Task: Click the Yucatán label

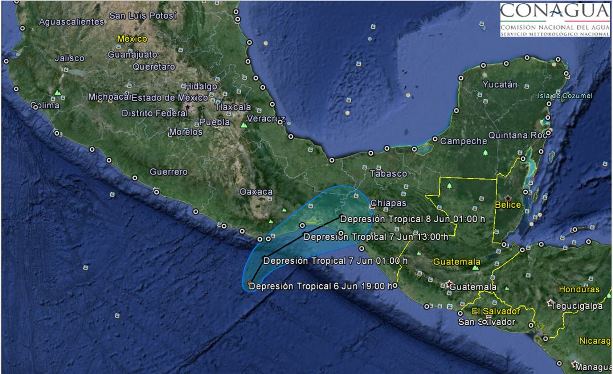Action: coord(500,84)
